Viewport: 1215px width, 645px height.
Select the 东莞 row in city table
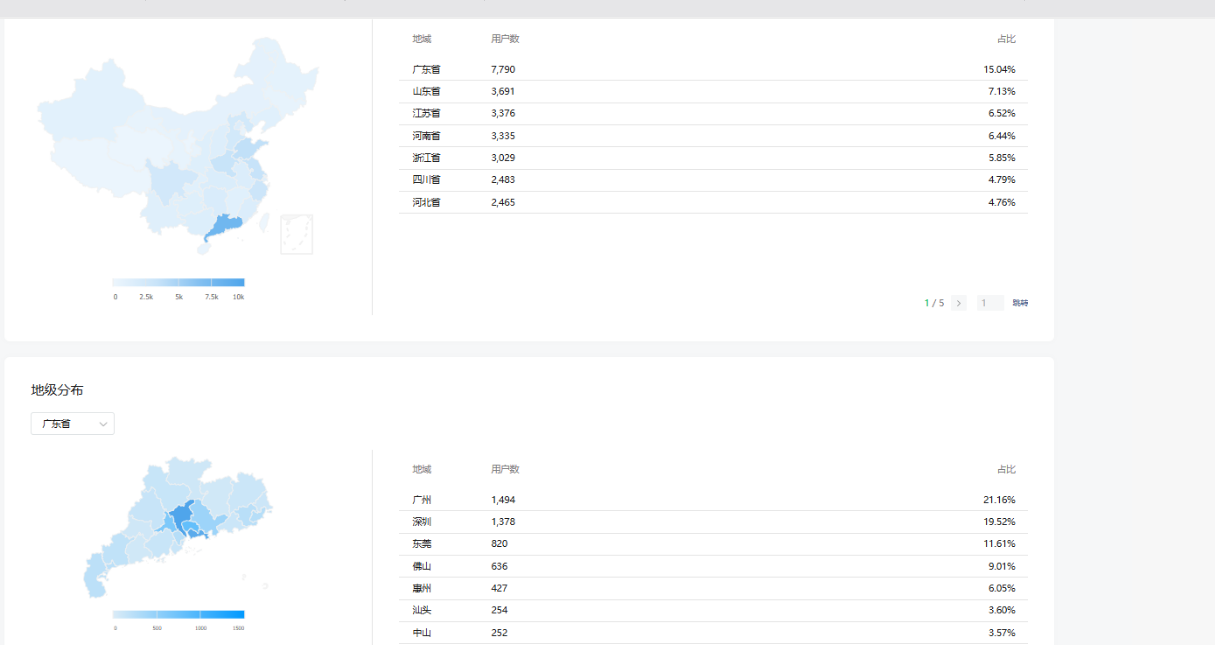coord(713,544)
